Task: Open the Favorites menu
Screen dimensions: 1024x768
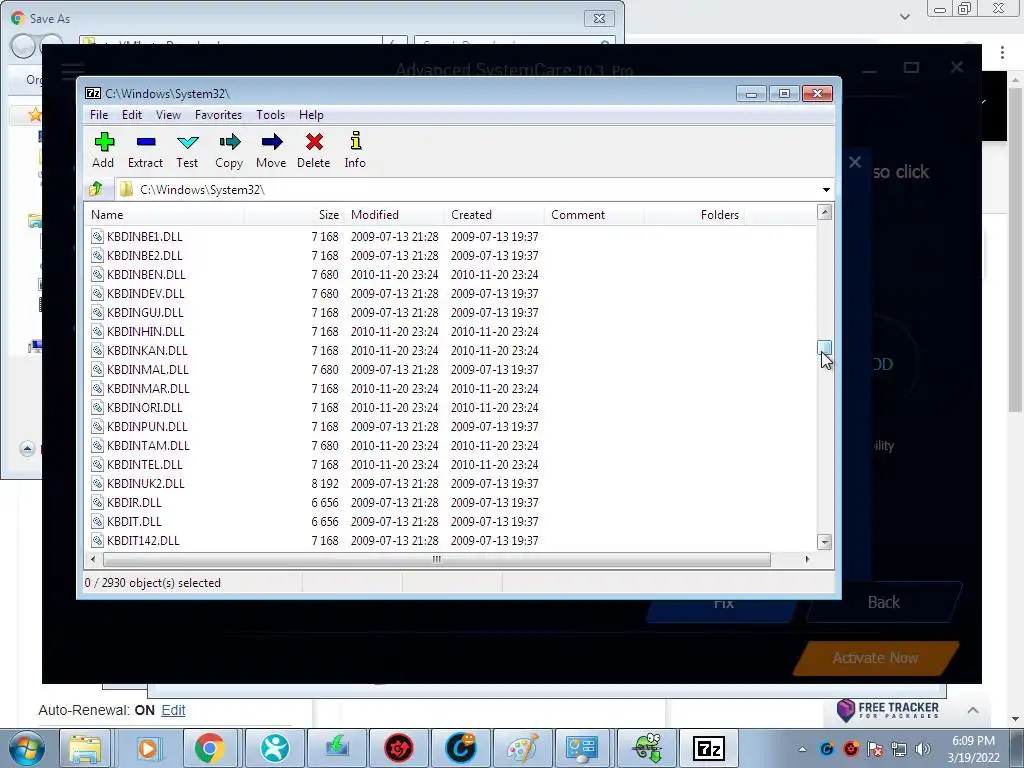Action: coord(218,115)
